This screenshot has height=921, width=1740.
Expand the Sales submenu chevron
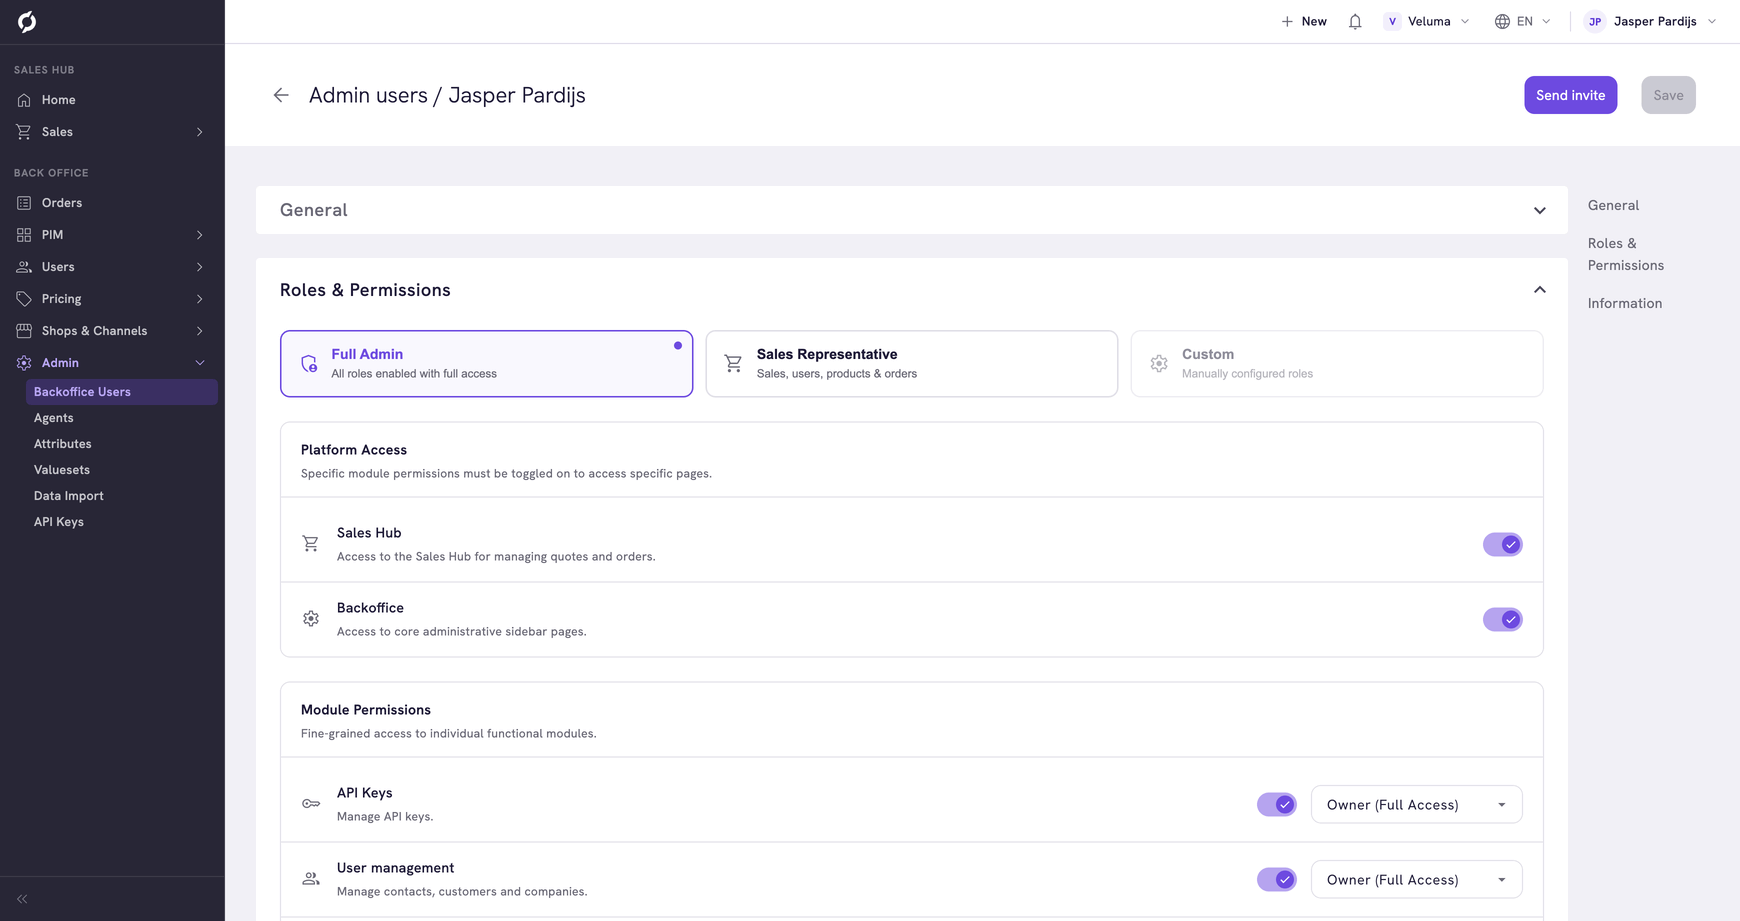[x=199, y=132]
